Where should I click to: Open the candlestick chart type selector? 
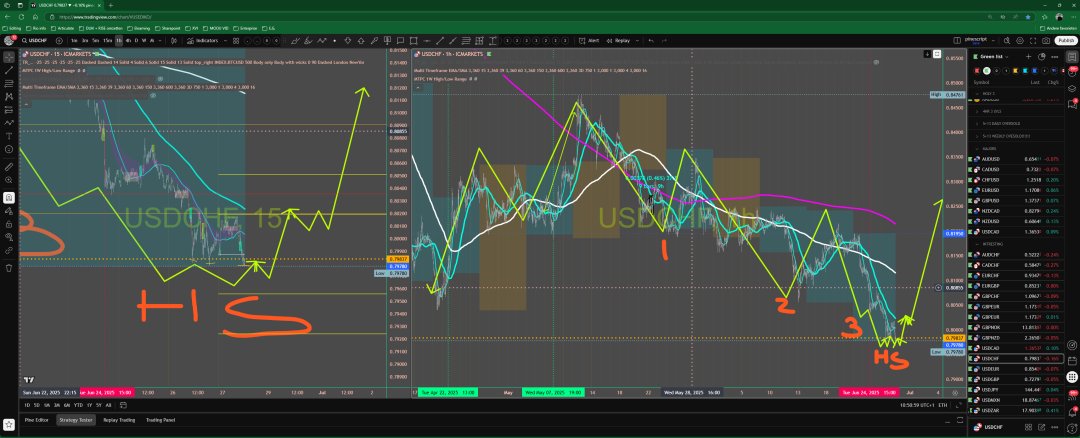174,41
